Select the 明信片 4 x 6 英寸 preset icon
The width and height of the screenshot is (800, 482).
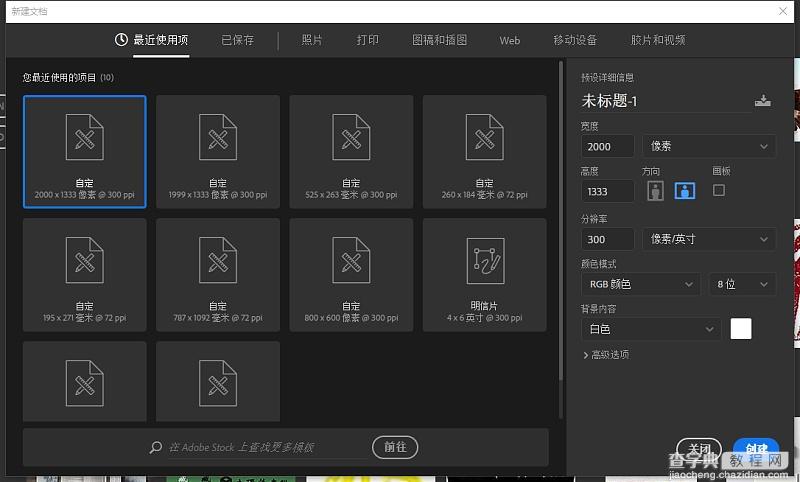coord(485,261)
